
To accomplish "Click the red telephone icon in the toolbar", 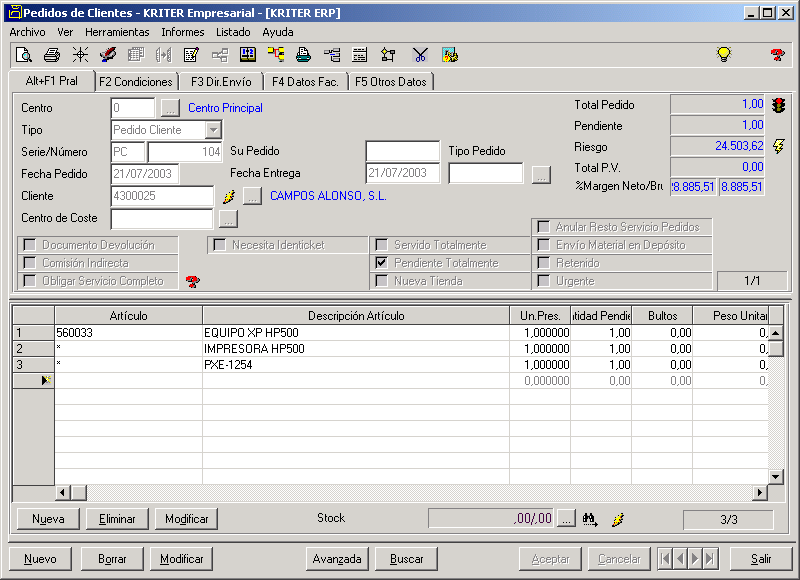I will [778, 55].
